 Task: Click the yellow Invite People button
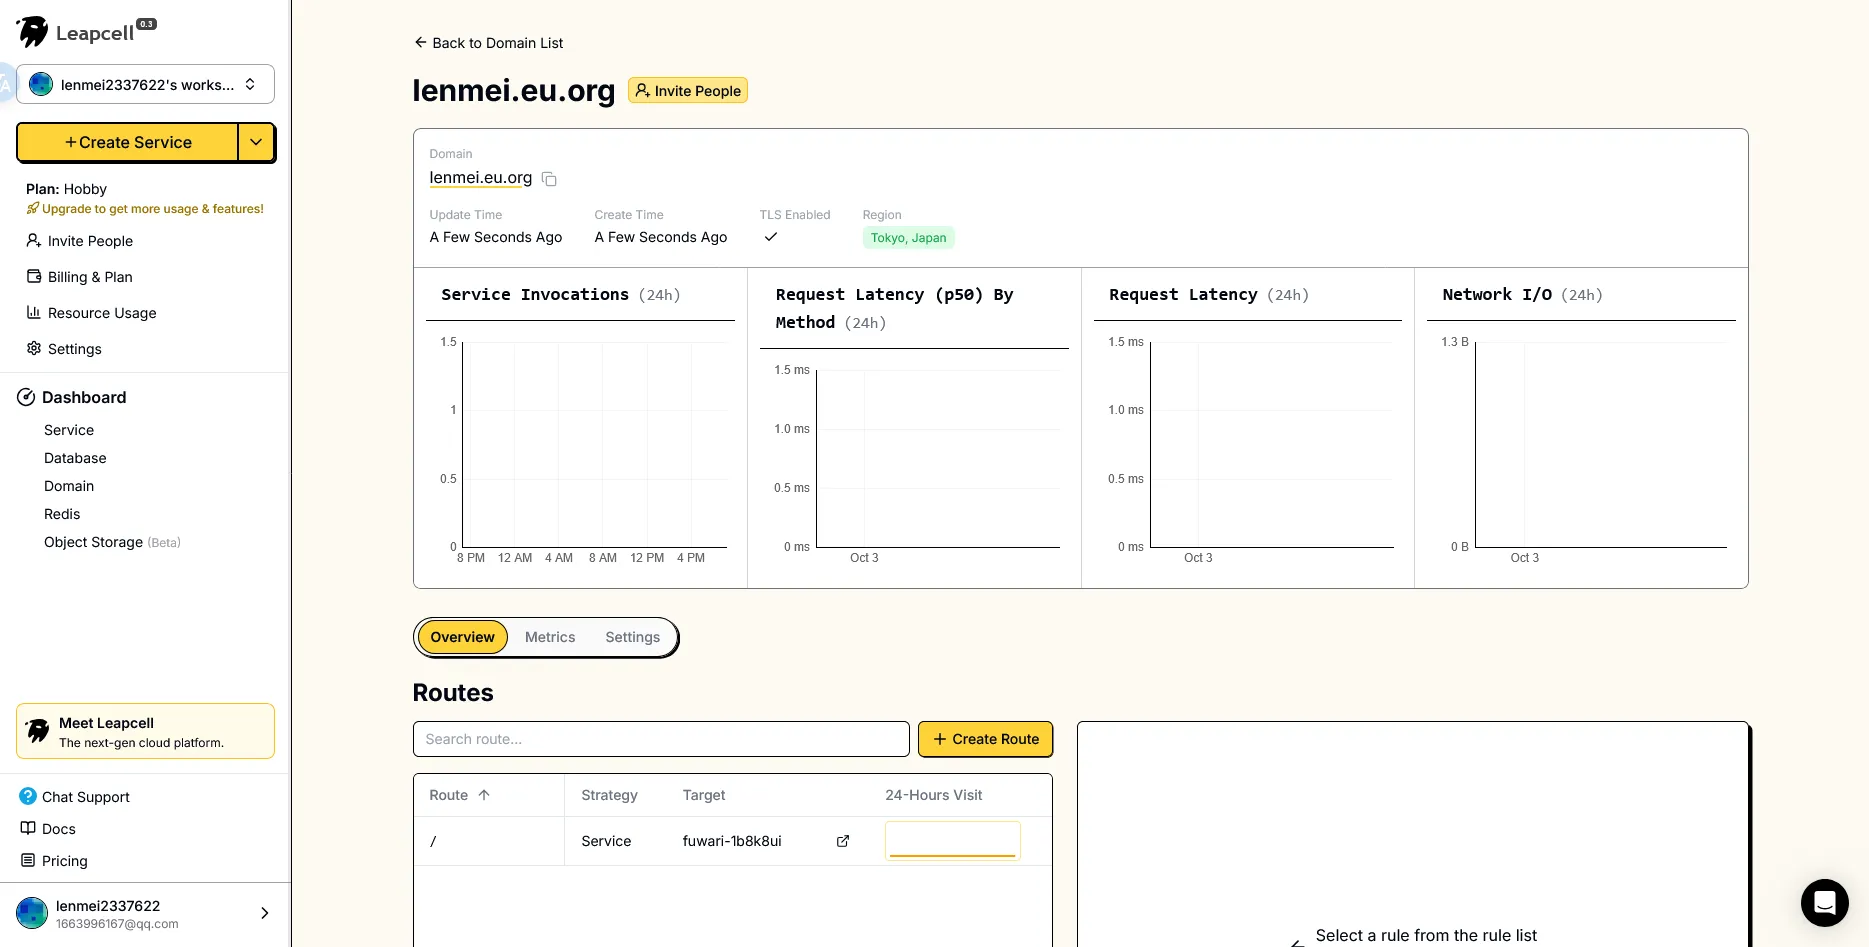tap(688, 91)
